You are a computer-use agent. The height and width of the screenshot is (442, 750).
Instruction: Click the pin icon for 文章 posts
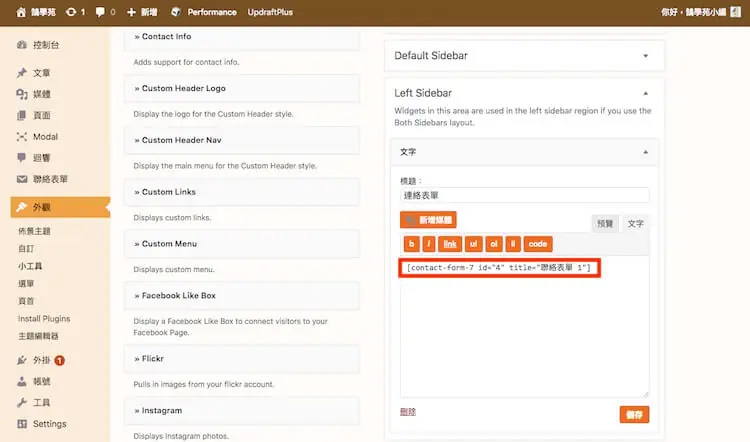click(22, 73)
